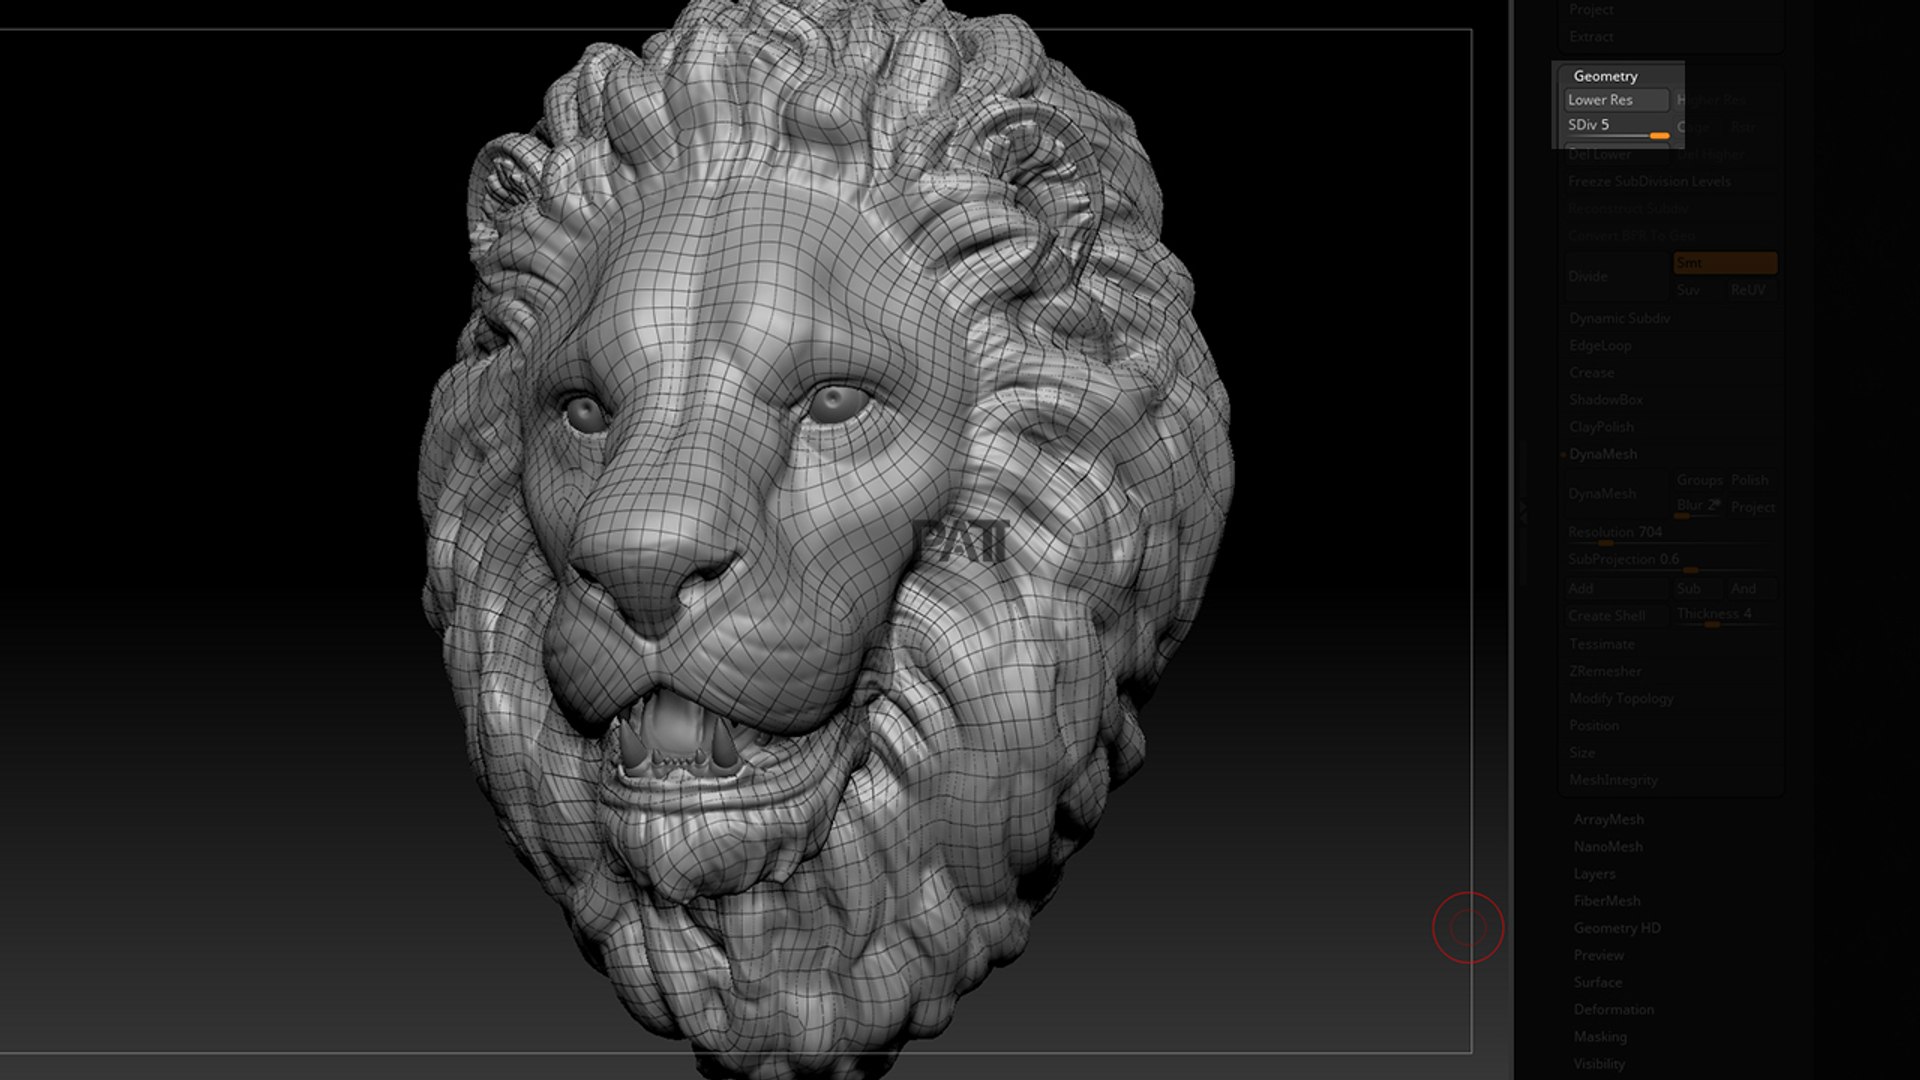Viewport: 1920px width, 1080px height.
Task: Open the NanoMesh subpalette
Action: [x=1608, y=846]
